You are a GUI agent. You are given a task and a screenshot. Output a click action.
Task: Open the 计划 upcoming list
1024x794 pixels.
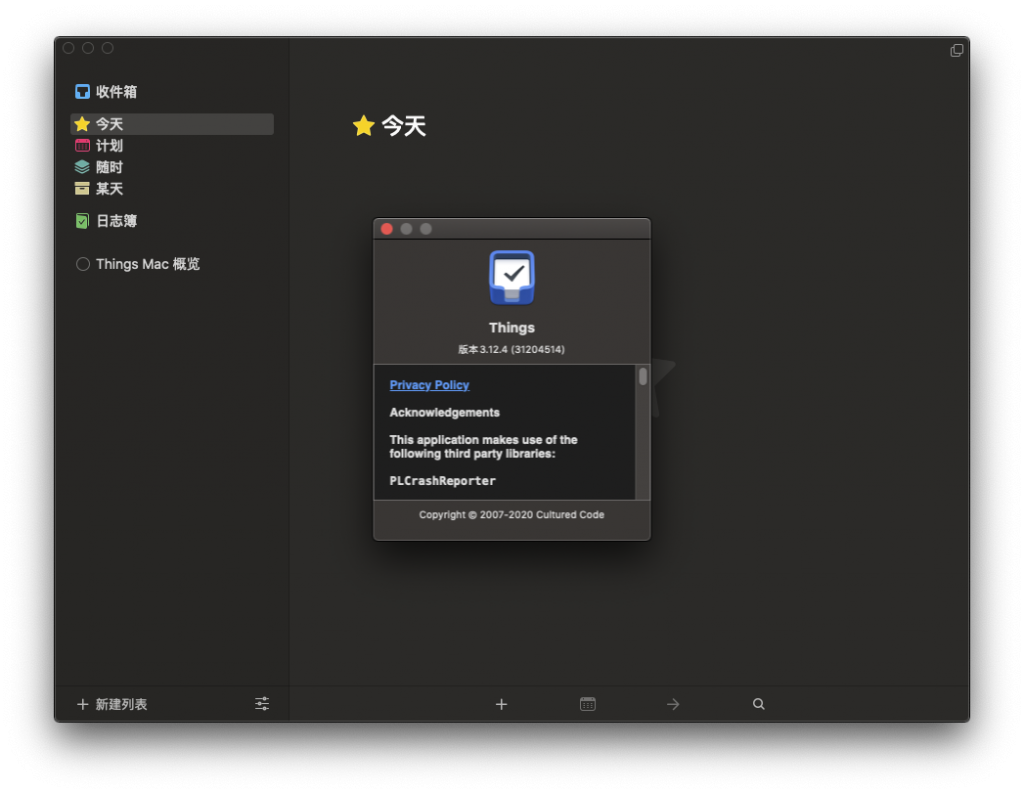click(x=172, y=146)
